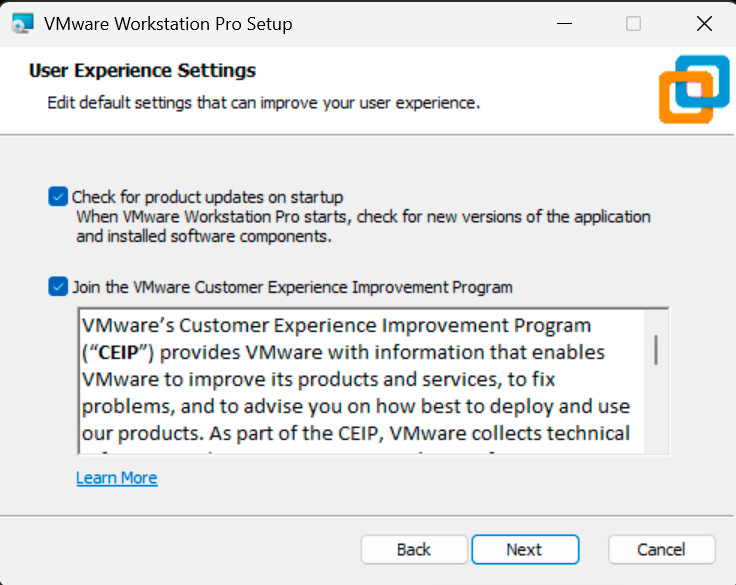
Task: Click inside the CEIP description text box
Action: [x=360, y=380]
